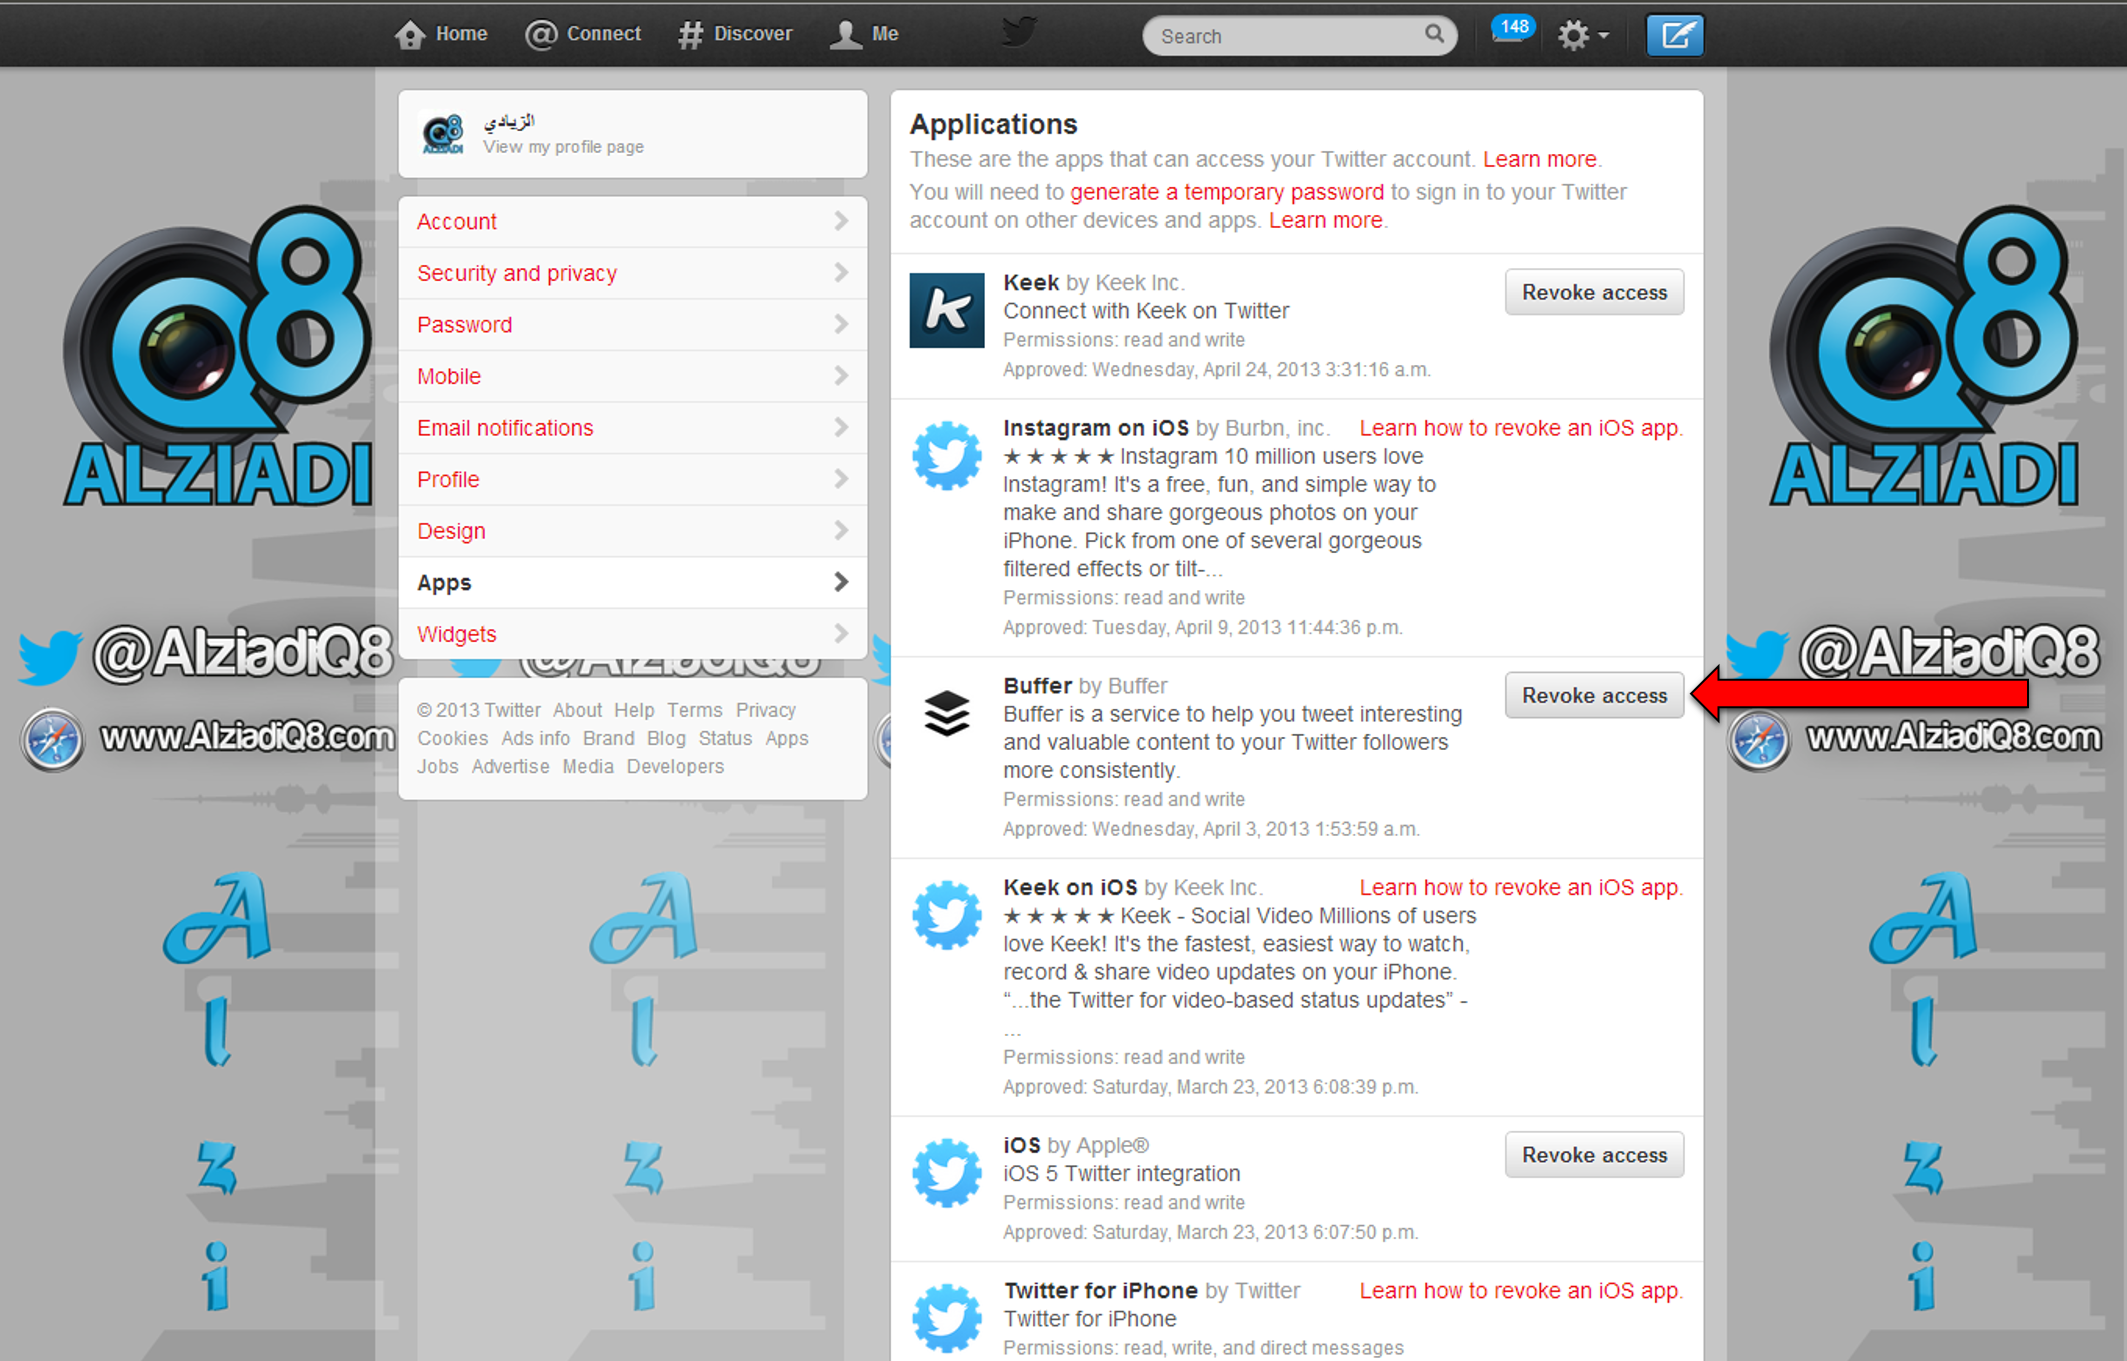Click the search magnifier icon

pyautogui.click(x=1434, y=34)
